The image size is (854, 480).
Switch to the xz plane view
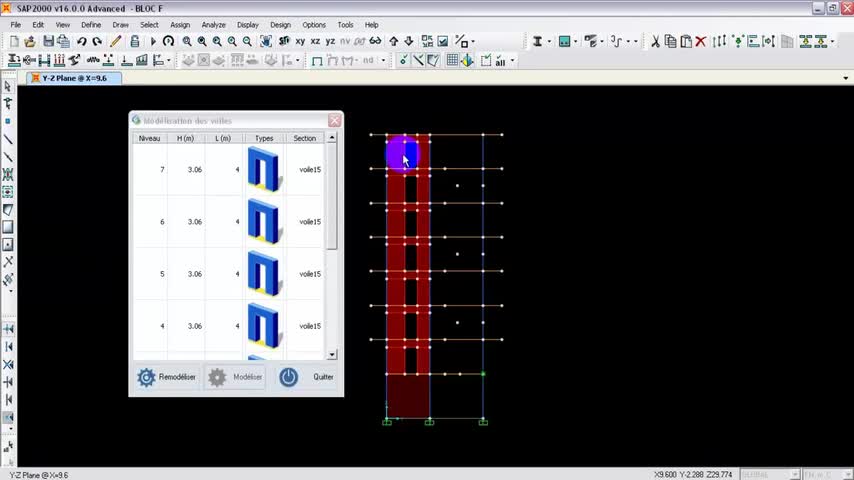(x=315, y=41)
